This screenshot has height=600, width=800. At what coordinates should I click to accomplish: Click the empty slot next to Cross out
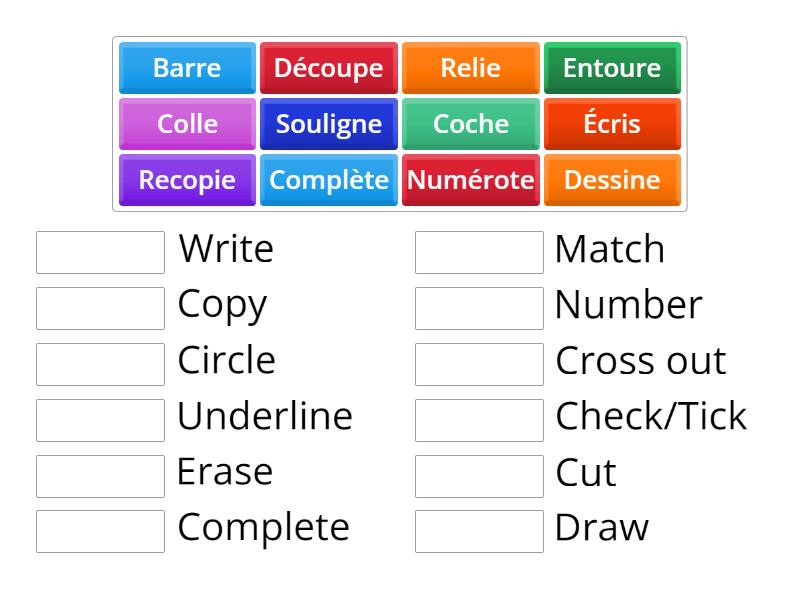[x=479, y=362]
